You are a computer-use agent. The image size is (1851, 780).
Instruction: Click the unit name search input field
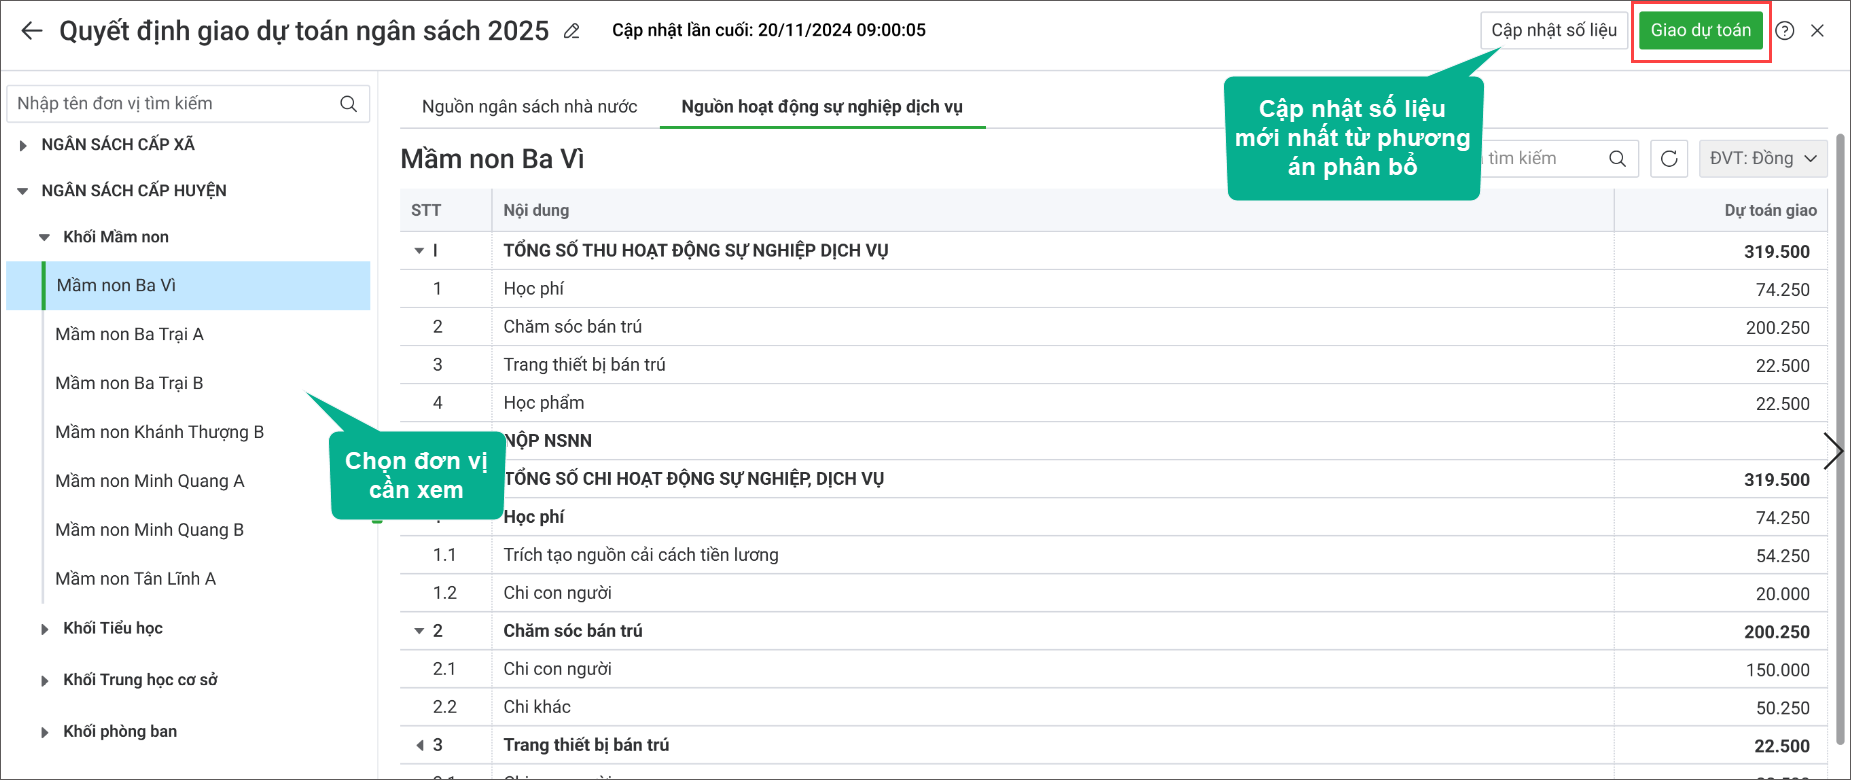[x=175, y=104]
